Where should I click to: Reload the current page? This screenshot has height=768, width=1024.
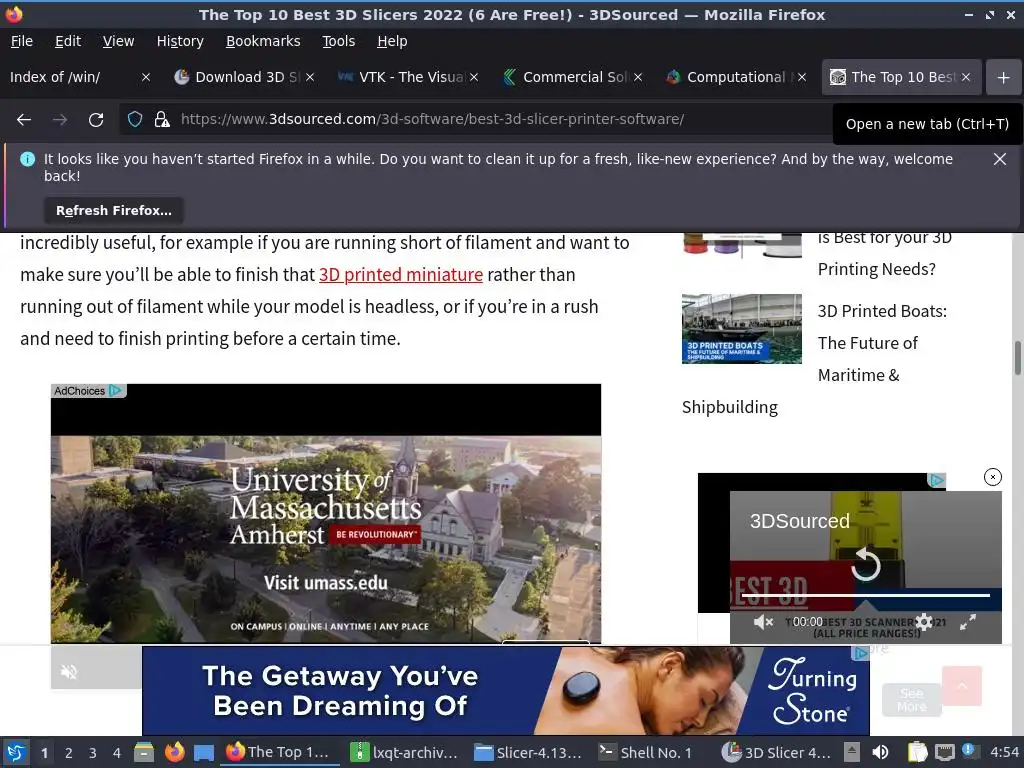coord(96,120)
